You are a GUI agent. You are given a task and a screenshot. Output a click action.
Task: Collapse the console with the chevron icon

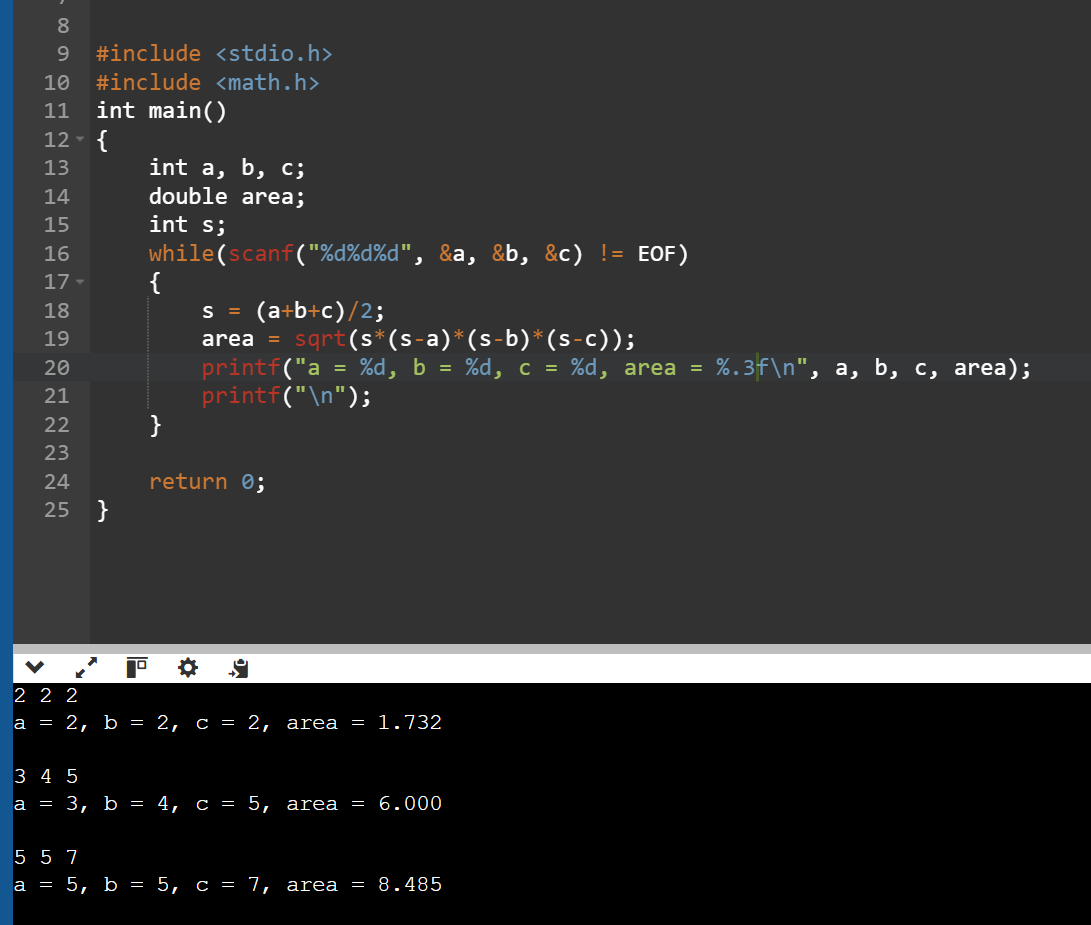(x=34, y=668)
